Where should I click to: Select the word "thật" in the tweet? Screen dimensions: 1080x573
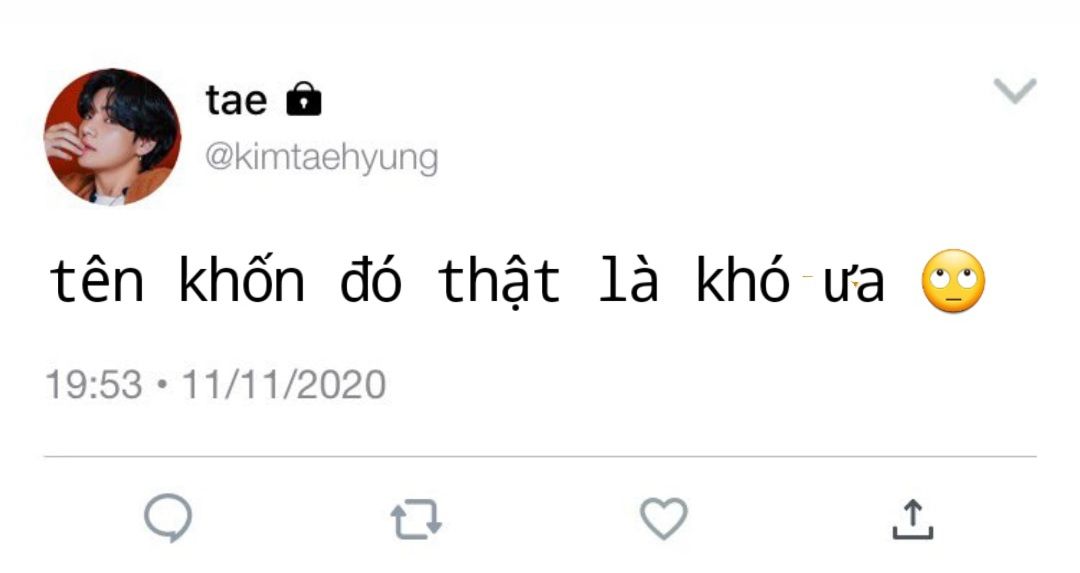[x=499, y=282]
